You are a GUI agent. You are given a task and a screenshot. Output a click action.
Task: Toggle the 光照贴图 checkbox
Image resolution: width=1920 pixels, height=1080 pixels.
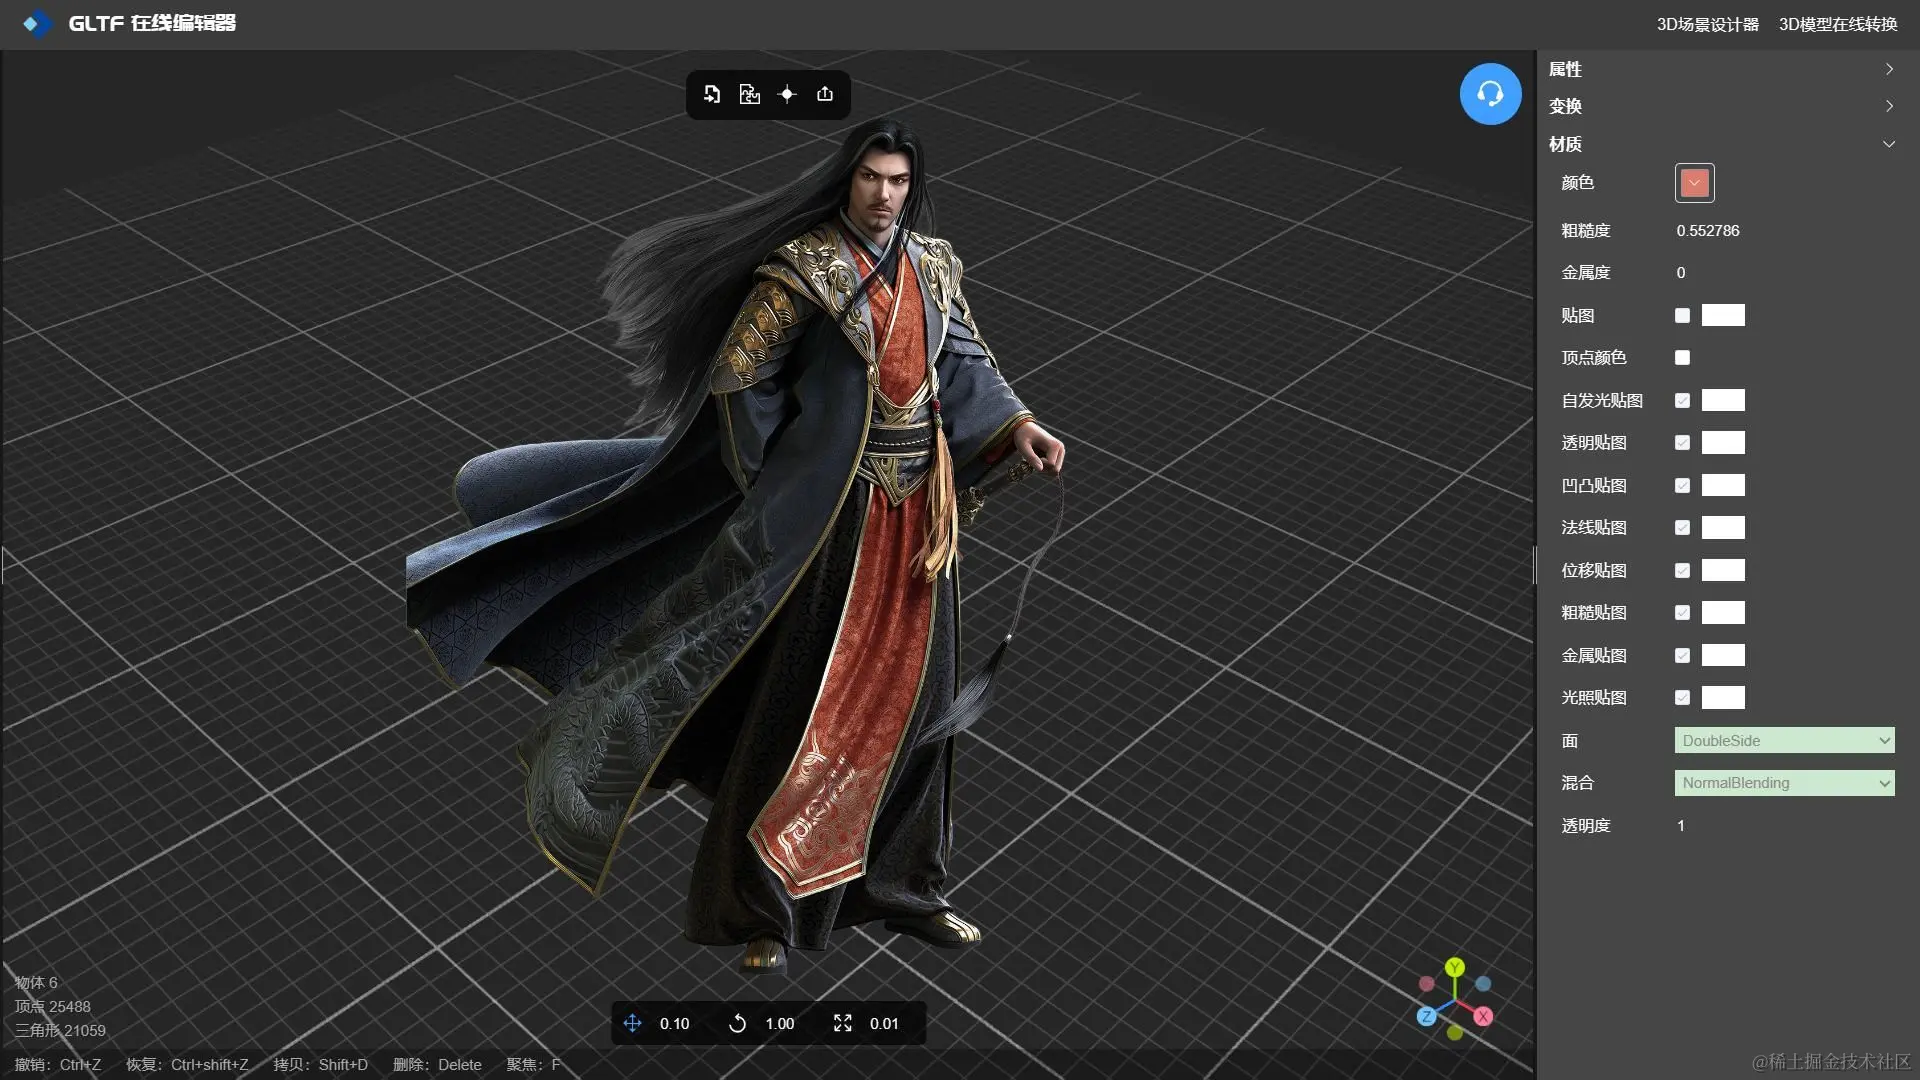tap(1682, 697)
